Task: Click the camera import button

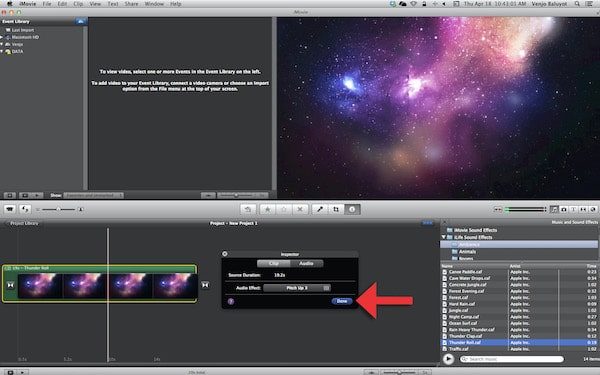Action: [10, 209]
